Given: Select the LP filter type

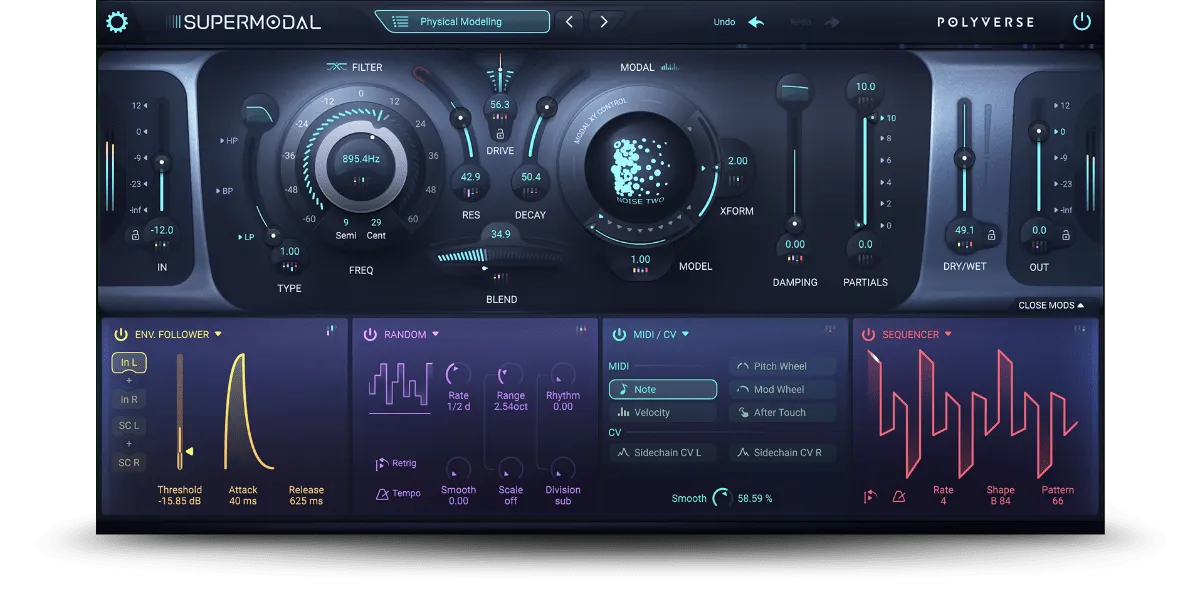Looking at the screenshot, I should tap(246, 237).
